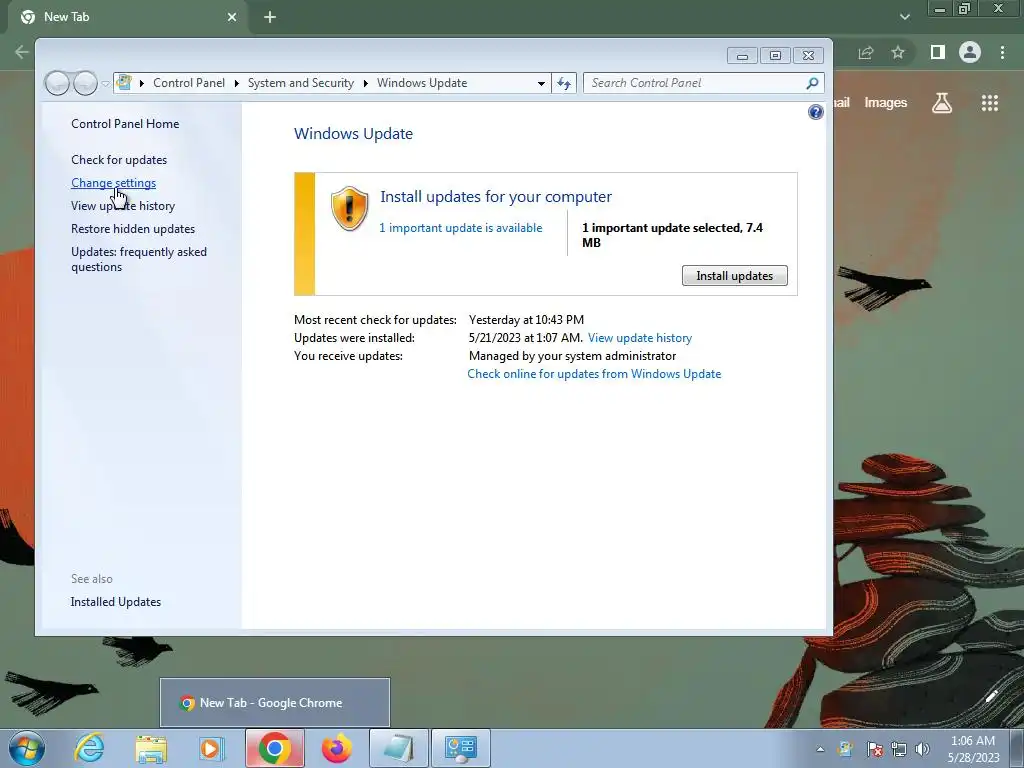This screenshot has height=768, width=1024.
Task: Click the taskbar clock showing 1:06 AM
Action: pos(973,749)
